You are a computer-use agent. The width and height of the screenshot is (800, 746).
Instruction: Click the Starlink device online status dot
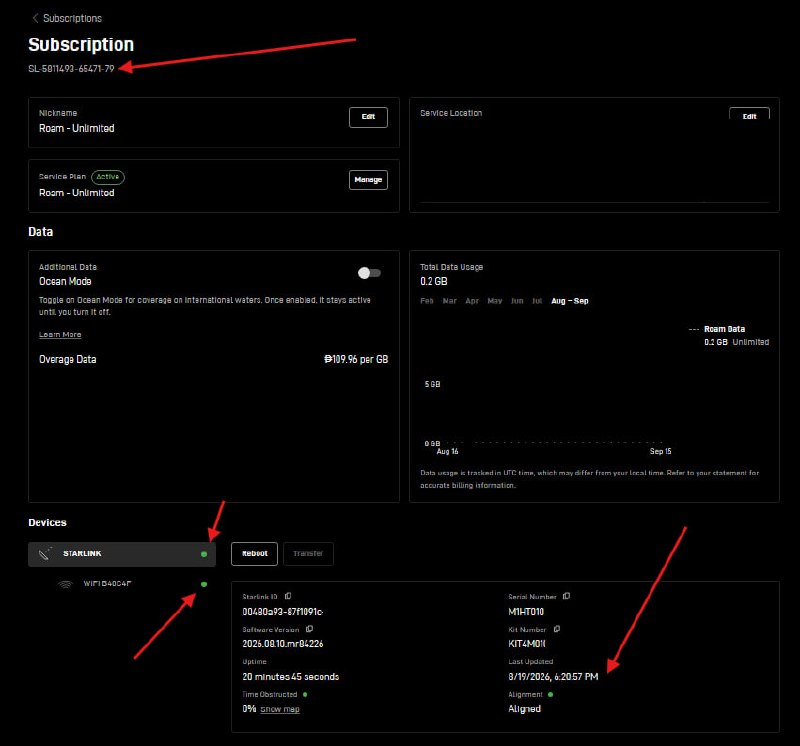tap(204, 554)
